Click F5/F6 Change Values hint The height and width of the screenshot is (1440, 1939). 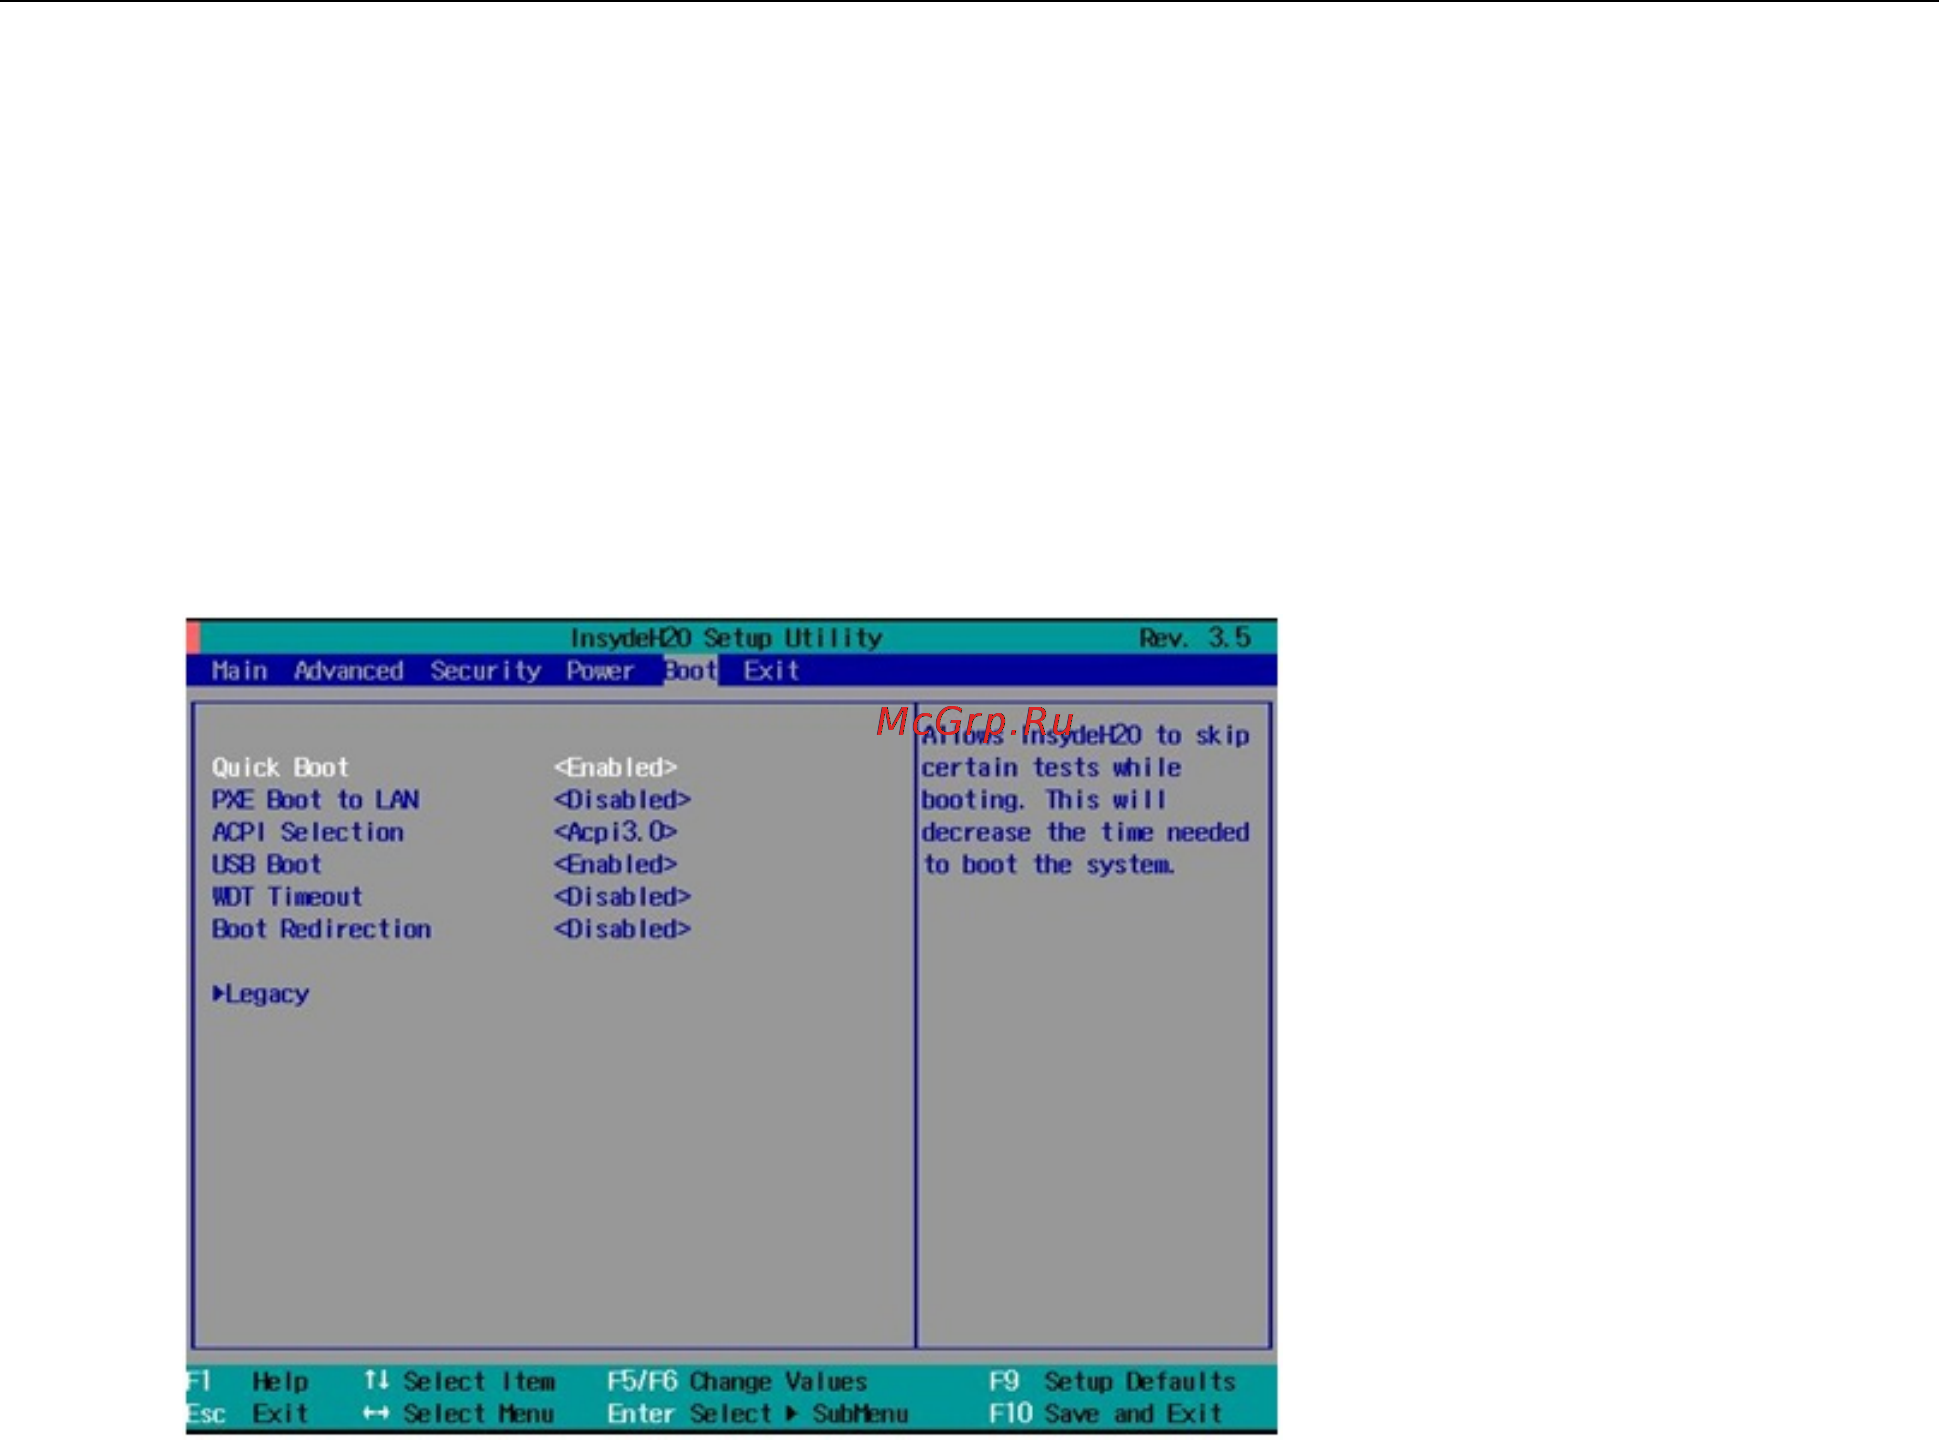point(737,1382)
